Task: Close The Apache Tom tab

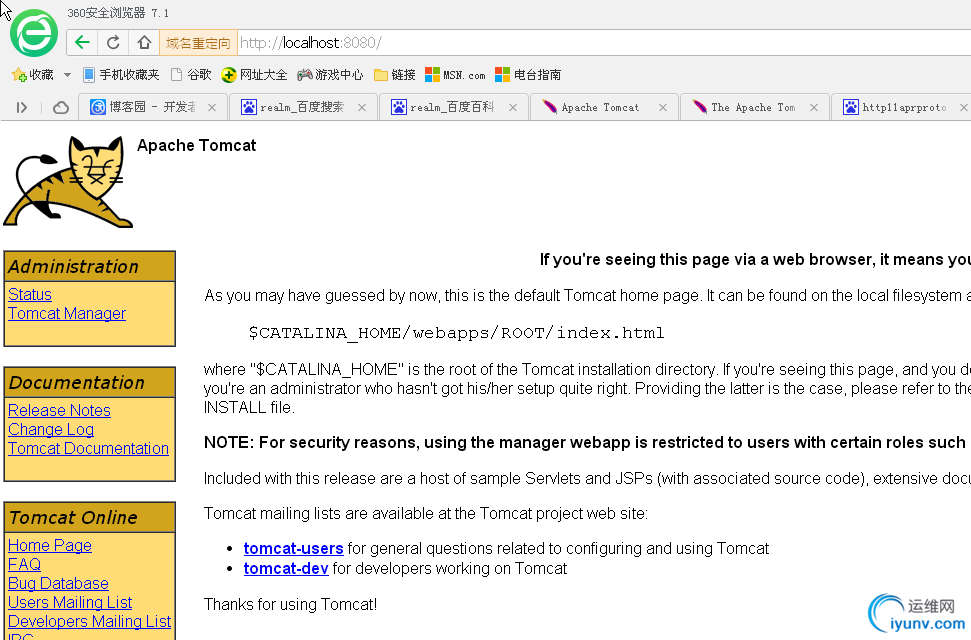Action: point(814,108)
